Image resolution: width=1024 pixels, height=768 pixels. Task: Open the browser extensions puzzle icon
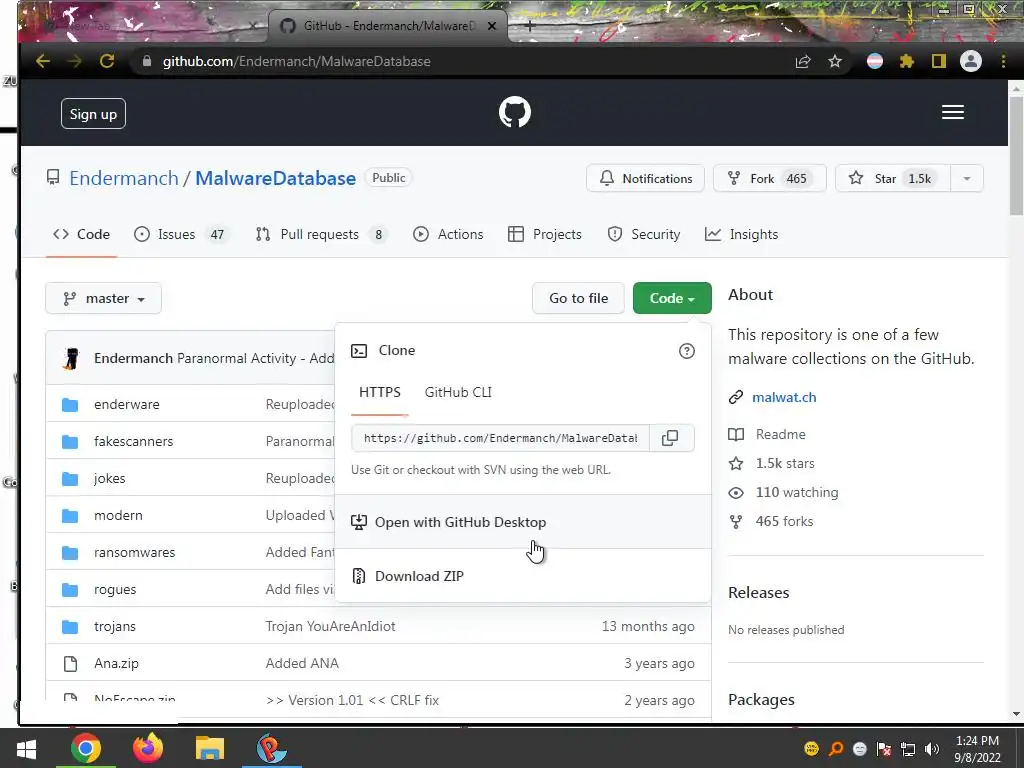click(x=906, y=61)
